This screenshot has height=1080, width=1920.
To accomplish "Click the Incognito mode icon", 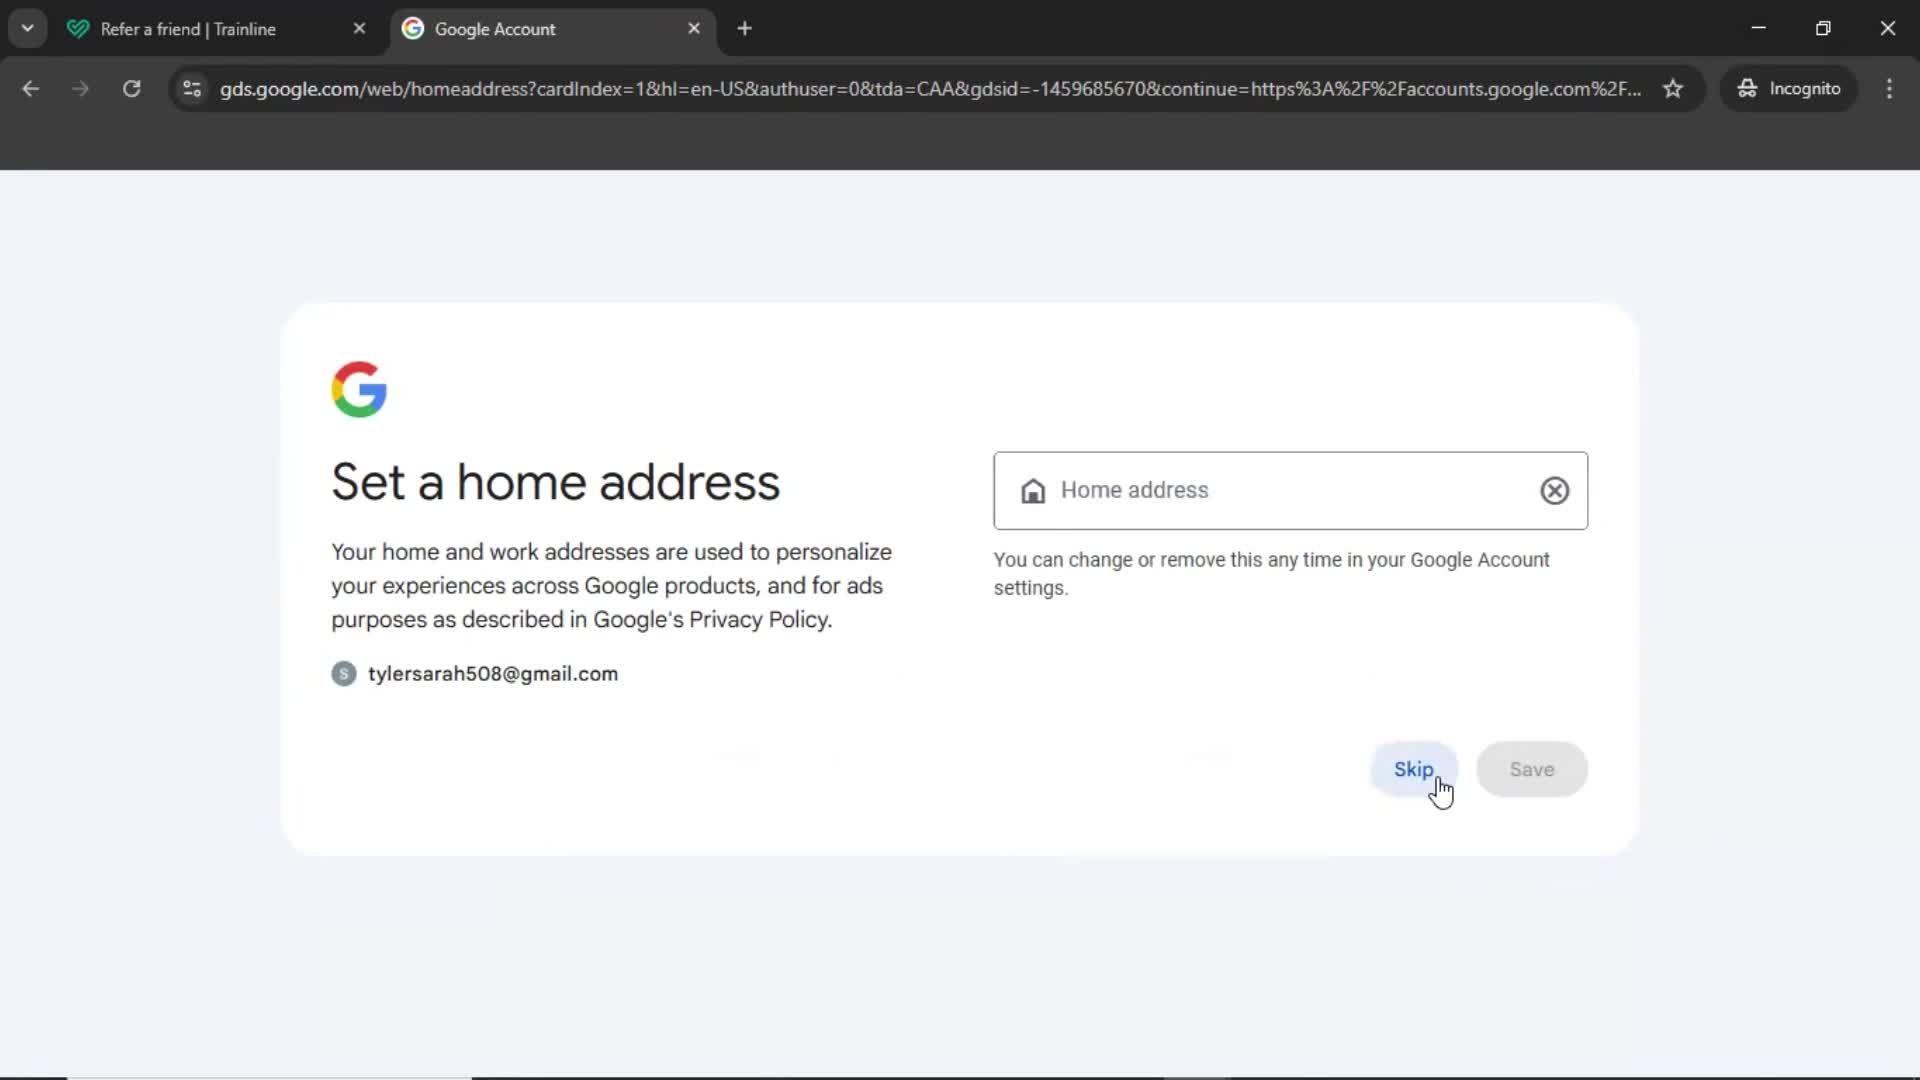I will pos(1748,88).
